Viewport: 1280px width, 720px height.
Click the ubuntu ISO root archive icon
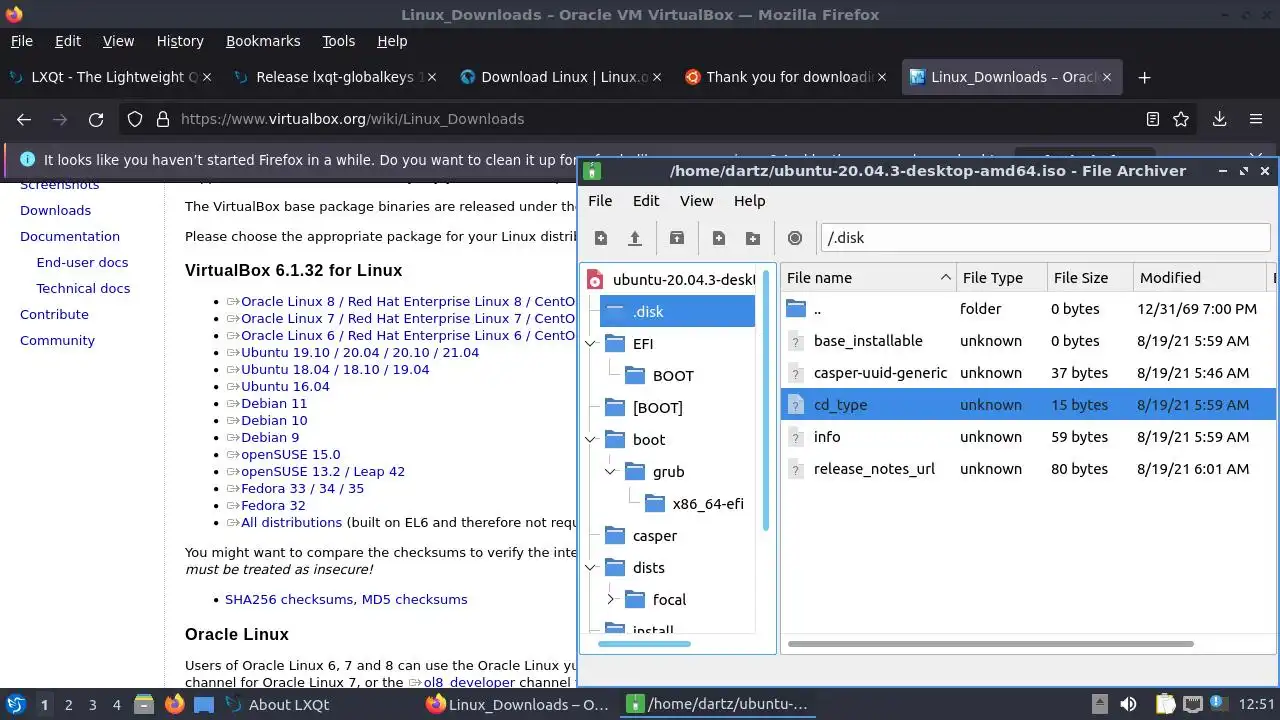[x=596, y=280]
